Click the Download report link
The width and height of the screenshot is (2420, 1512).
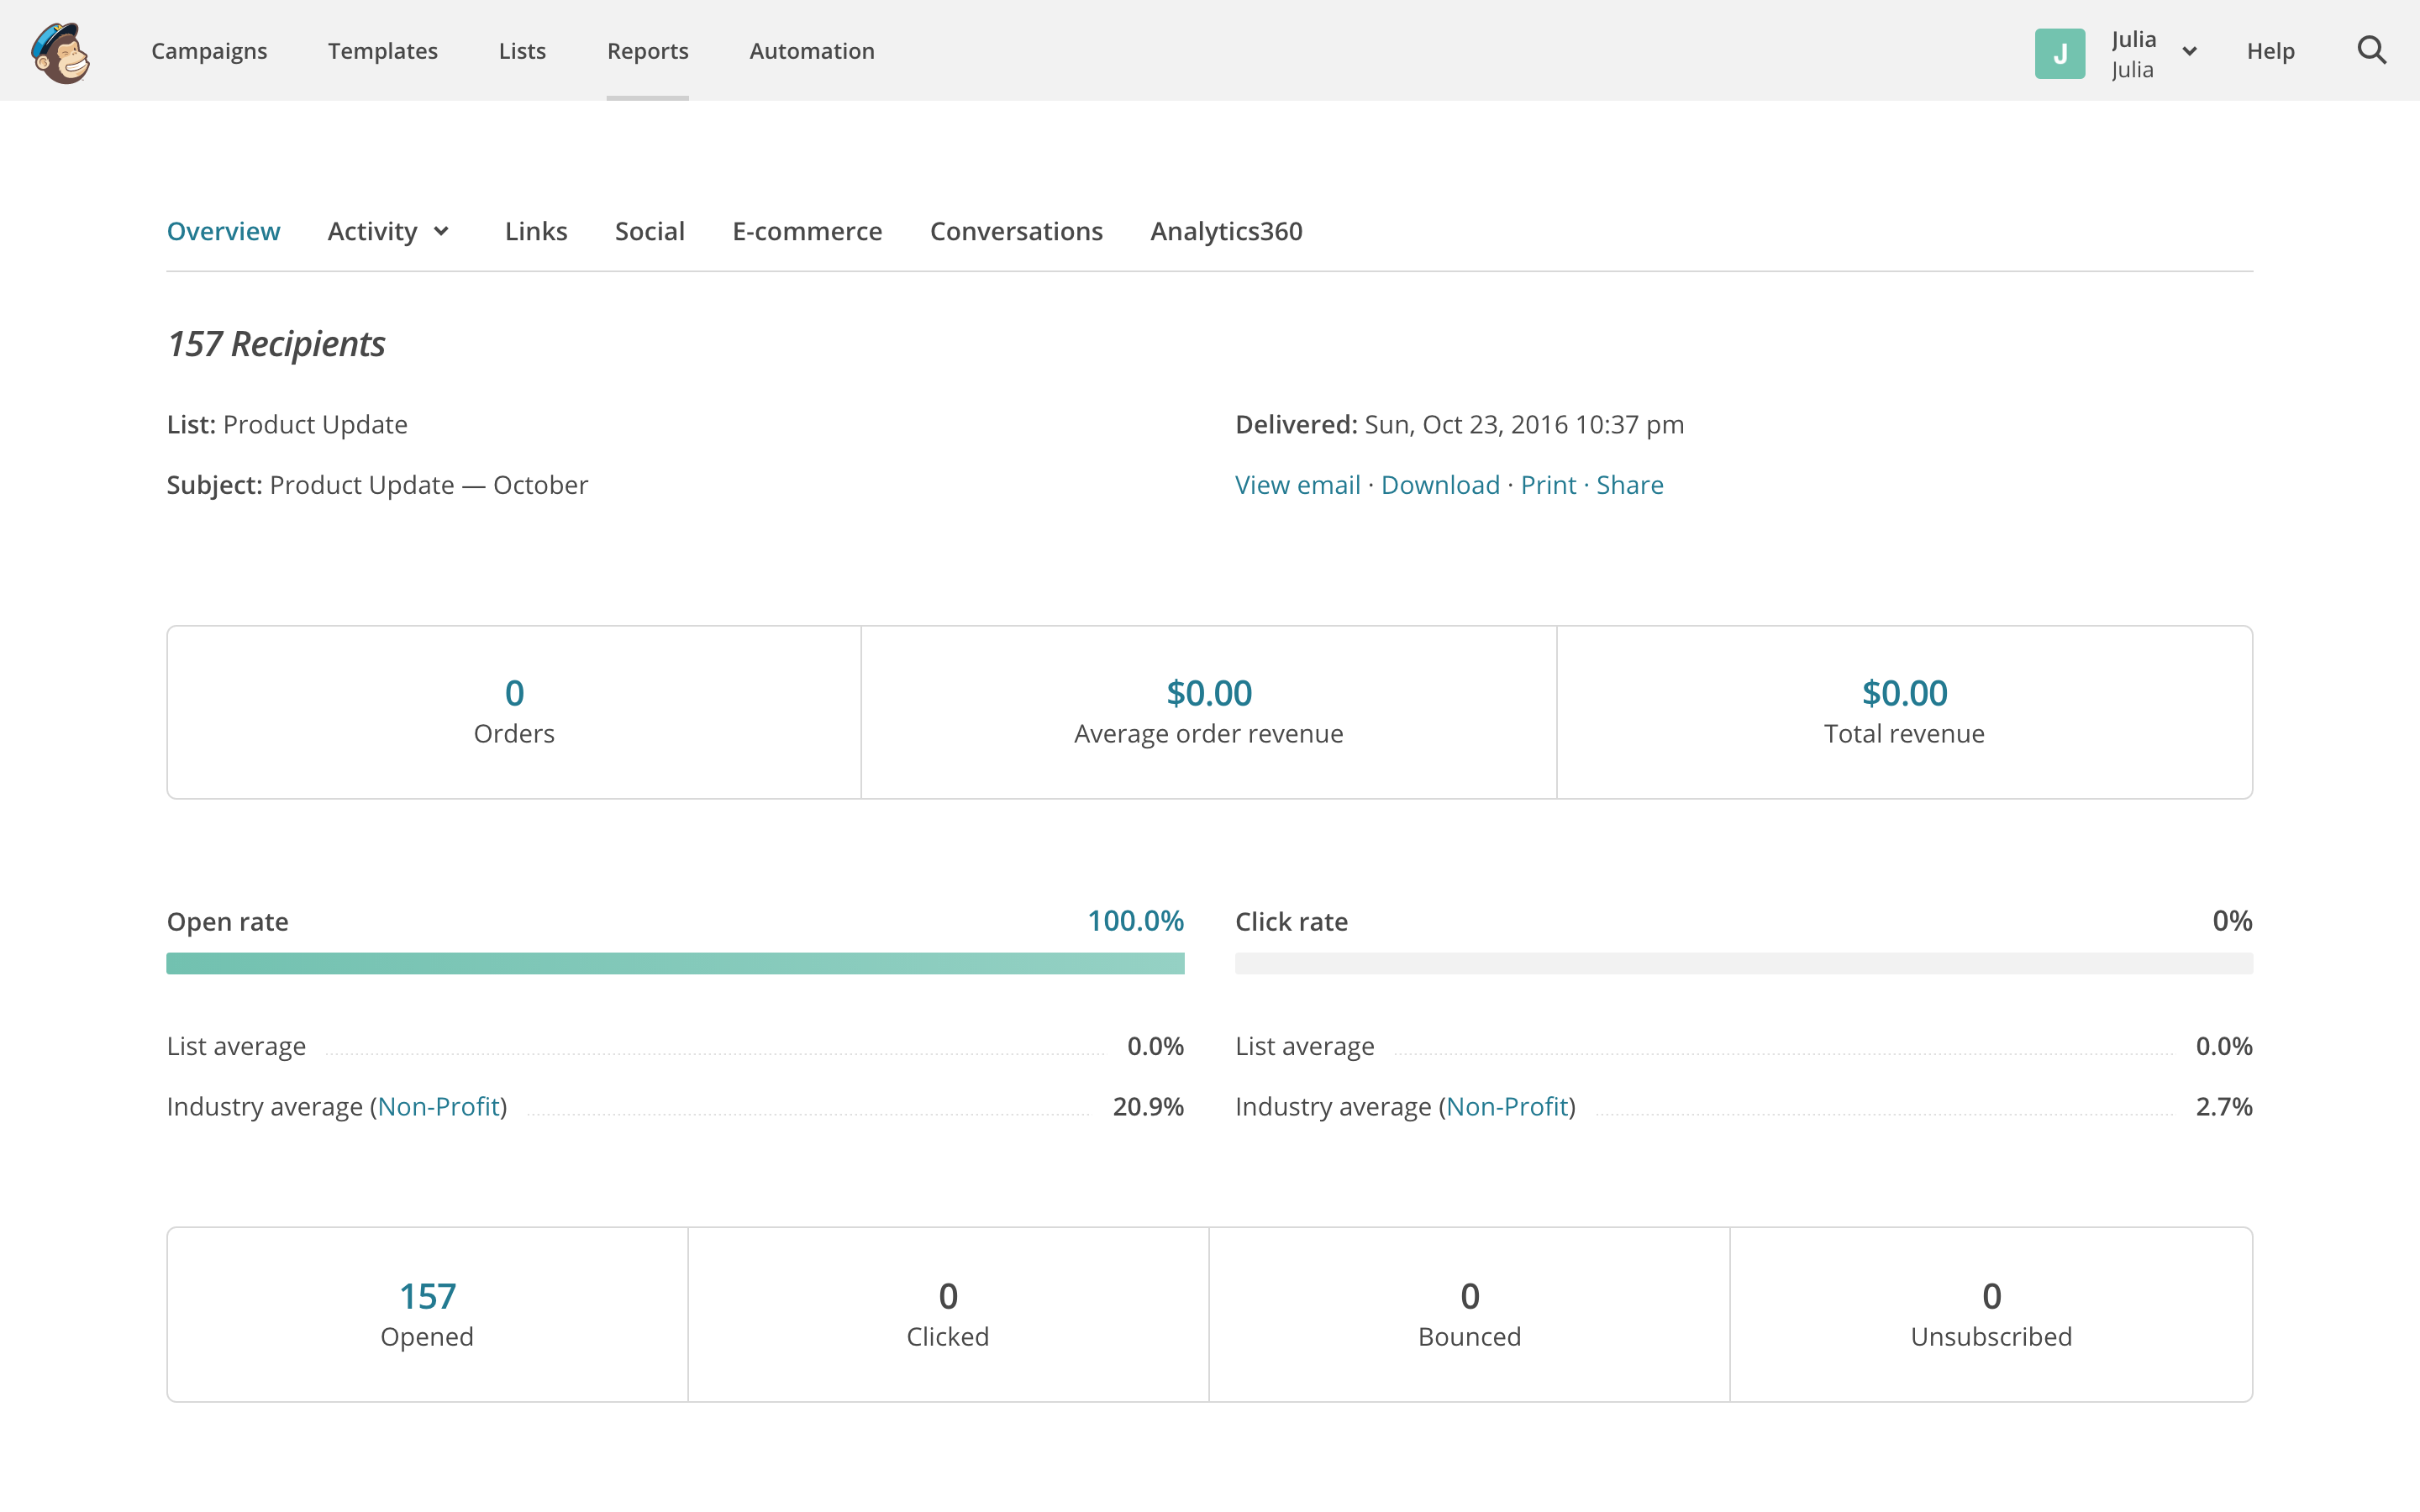(x=1439, y=485)
